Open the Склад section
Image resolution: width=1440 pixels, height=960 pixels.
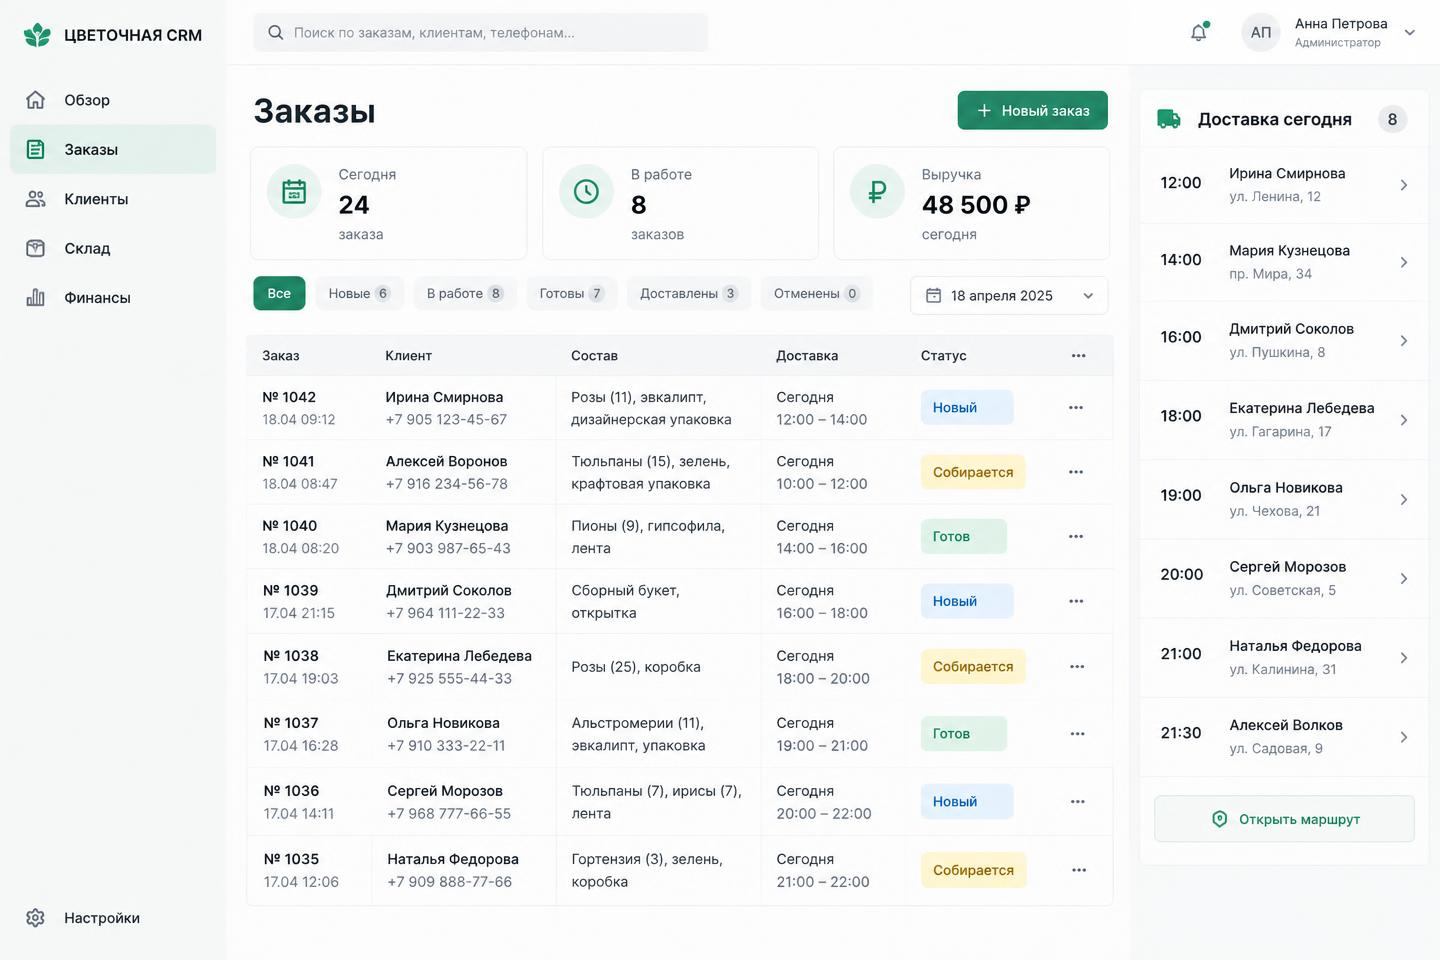point(113,248)
